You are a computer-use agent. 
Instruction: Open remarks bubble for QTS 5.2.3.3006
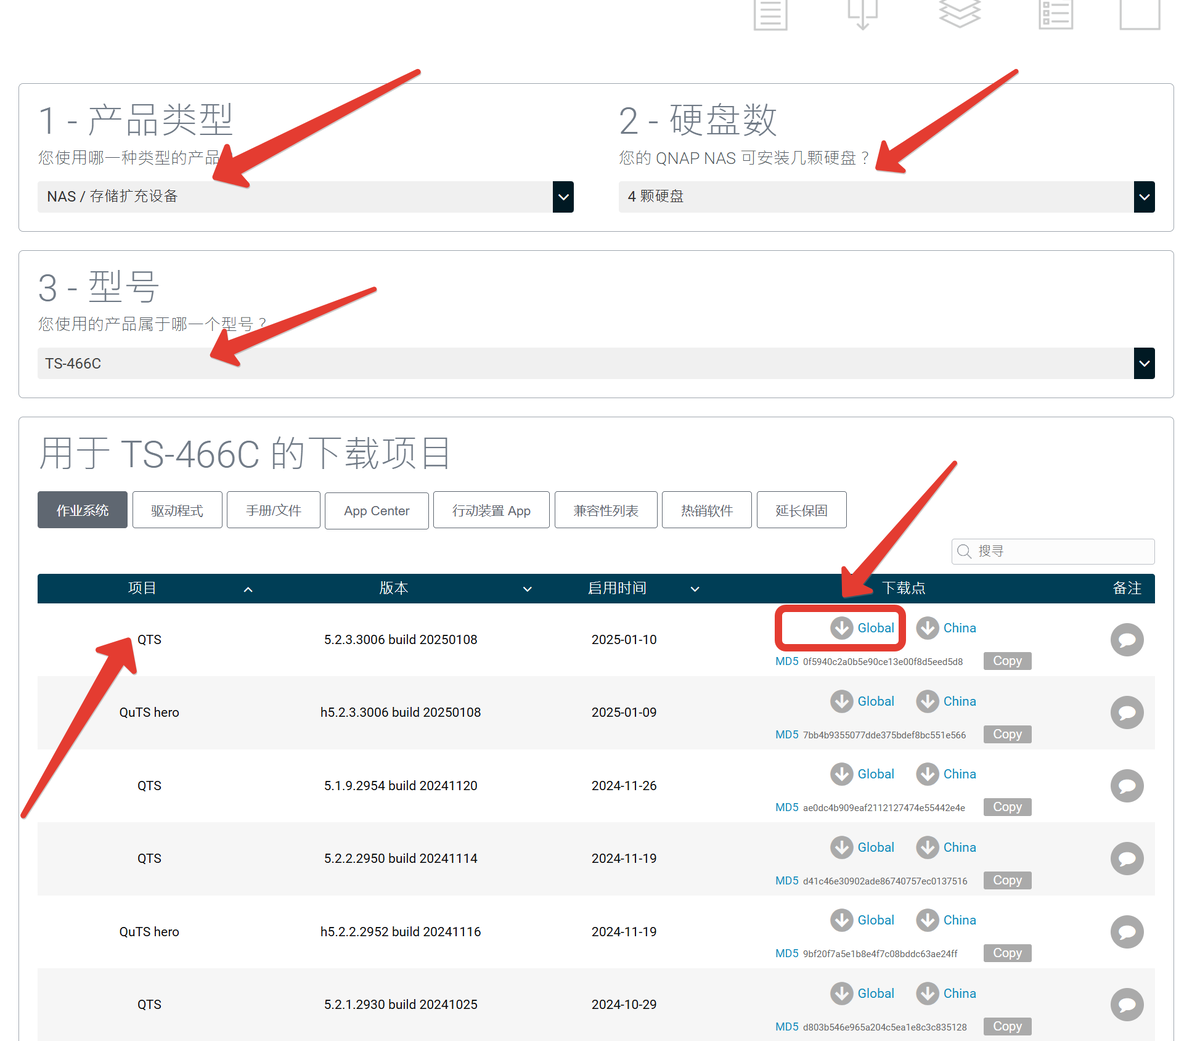tap(1127, 640)
